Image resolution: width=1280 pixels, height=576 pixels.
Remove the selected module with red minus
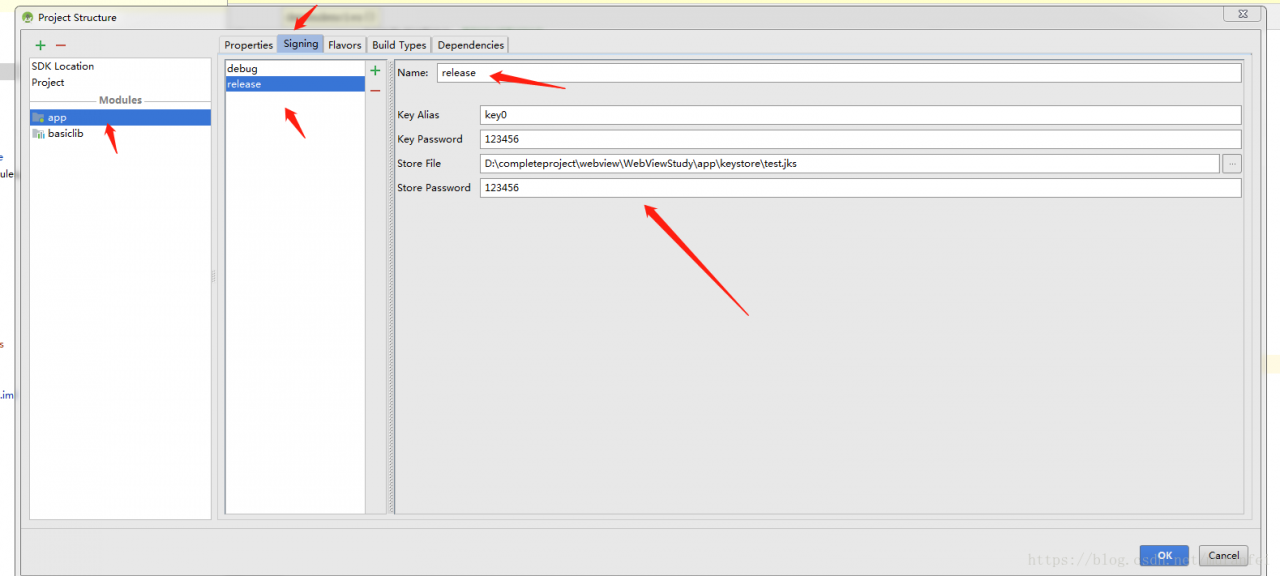click(61, 45)
